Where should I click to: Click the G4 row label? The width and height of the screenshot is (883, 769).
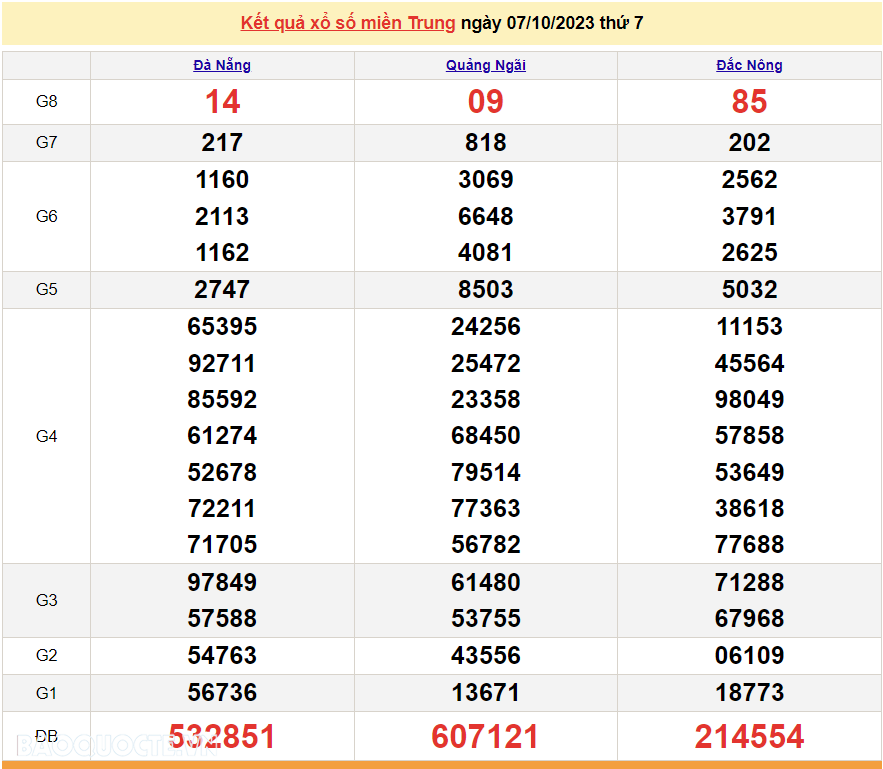click(46, 436)
